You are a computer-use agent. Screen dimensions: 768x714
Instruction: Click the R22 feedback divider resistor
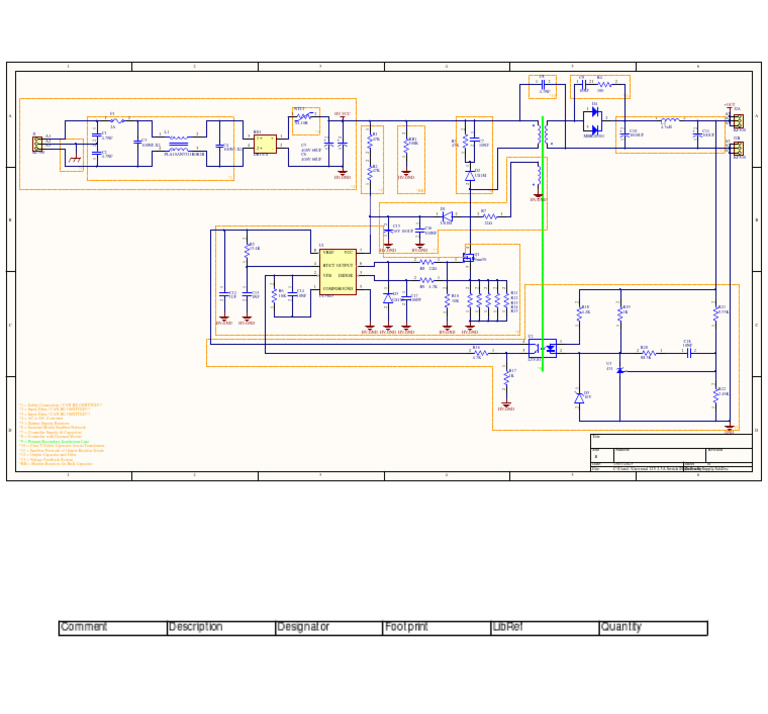[x=716, y=396]
